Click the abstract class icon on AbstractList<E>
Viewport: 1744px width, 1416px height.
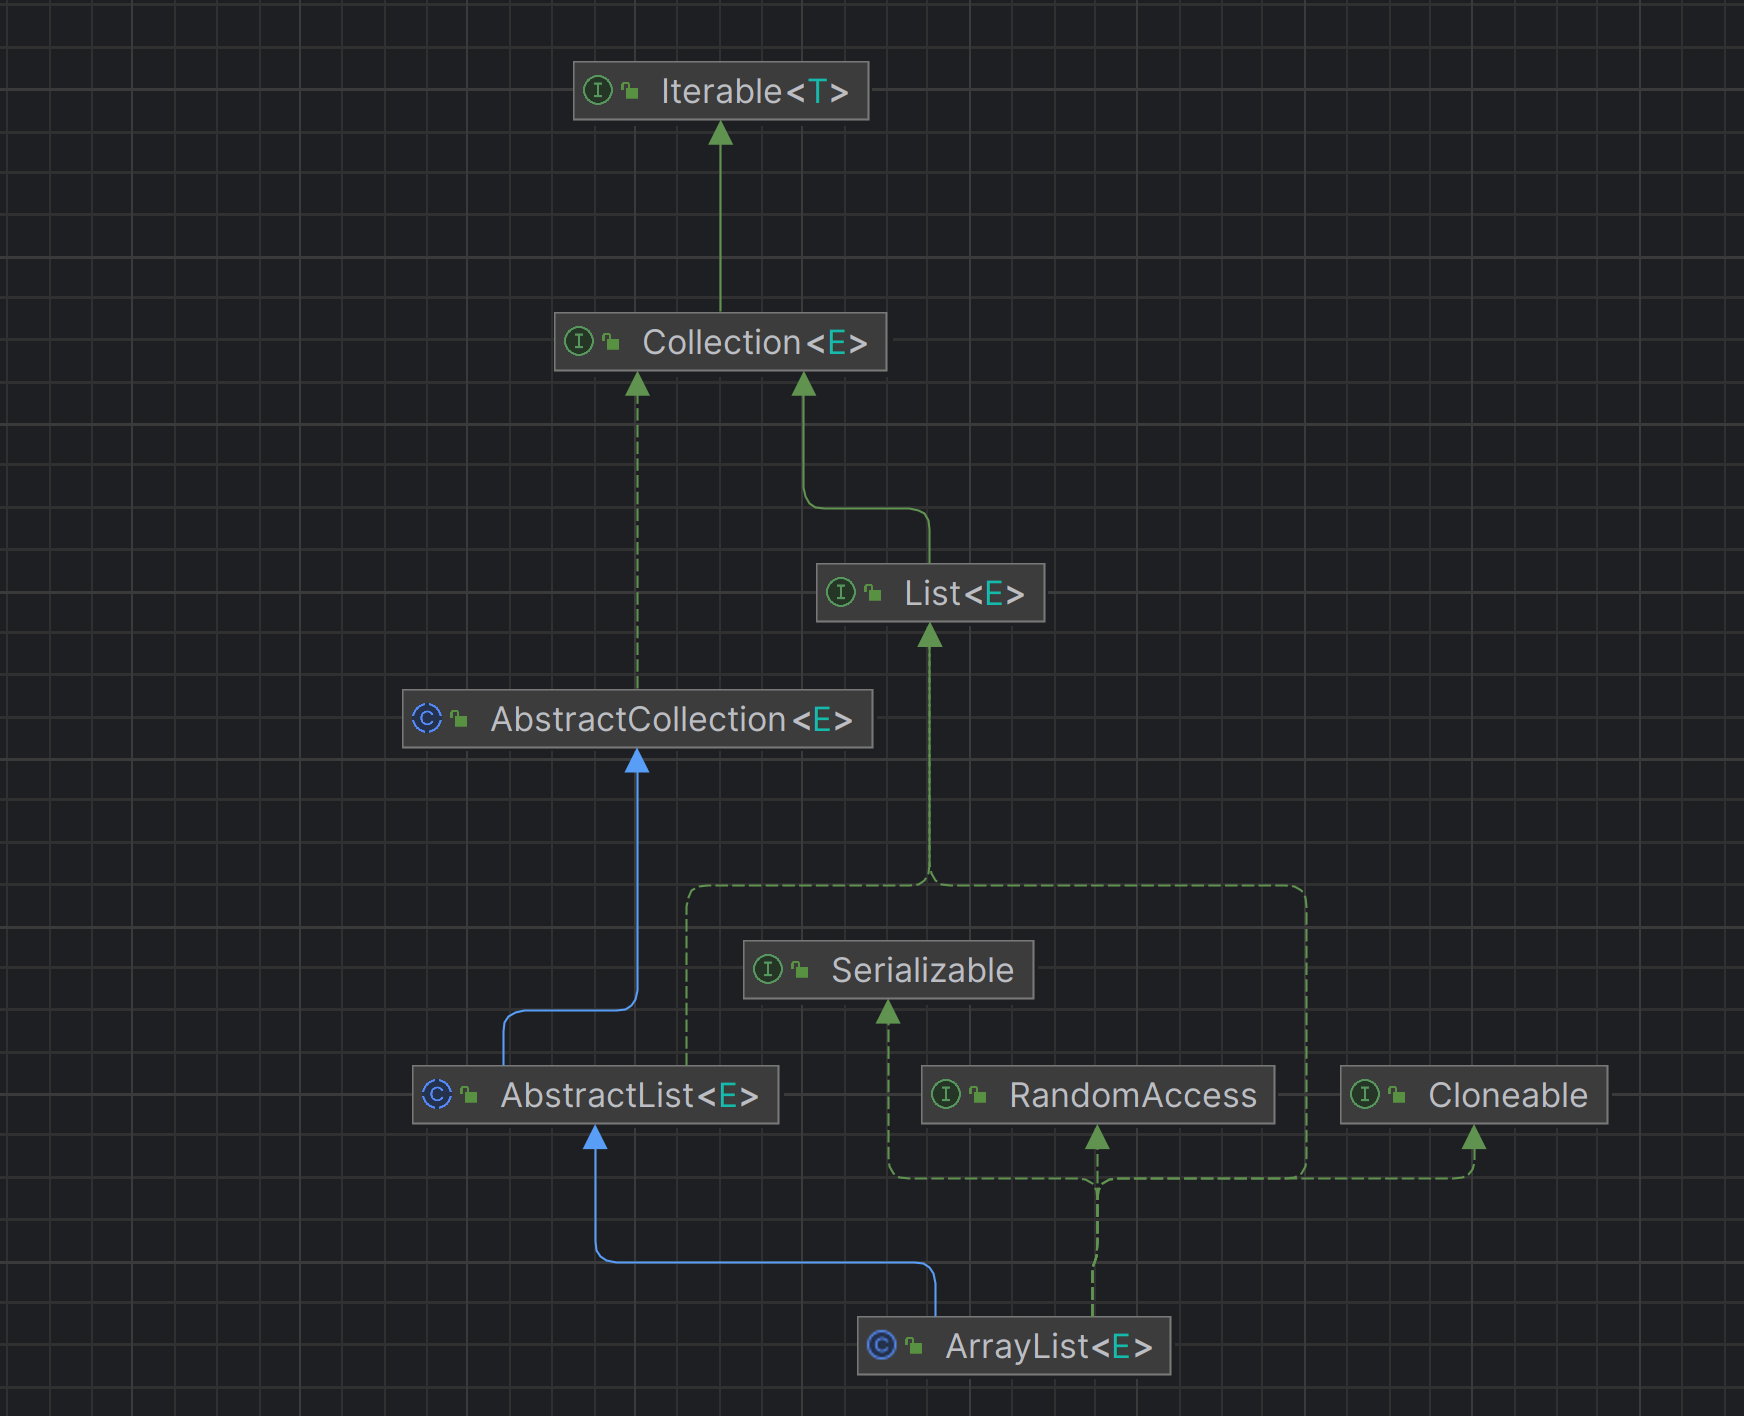coord(436,1095)
